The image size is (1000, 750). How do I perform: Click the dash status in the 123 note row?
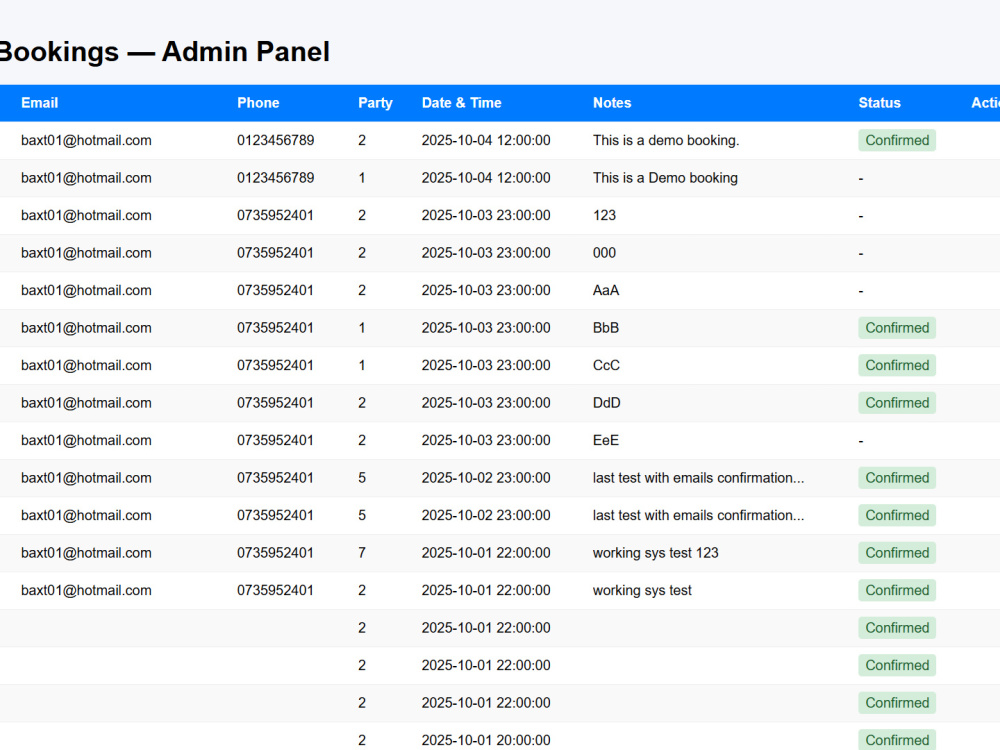pyautogui.click(x=861, y=216)
